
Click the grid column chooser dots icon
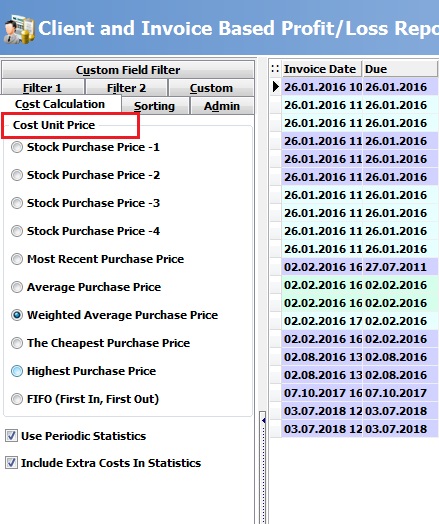(275, 69)
